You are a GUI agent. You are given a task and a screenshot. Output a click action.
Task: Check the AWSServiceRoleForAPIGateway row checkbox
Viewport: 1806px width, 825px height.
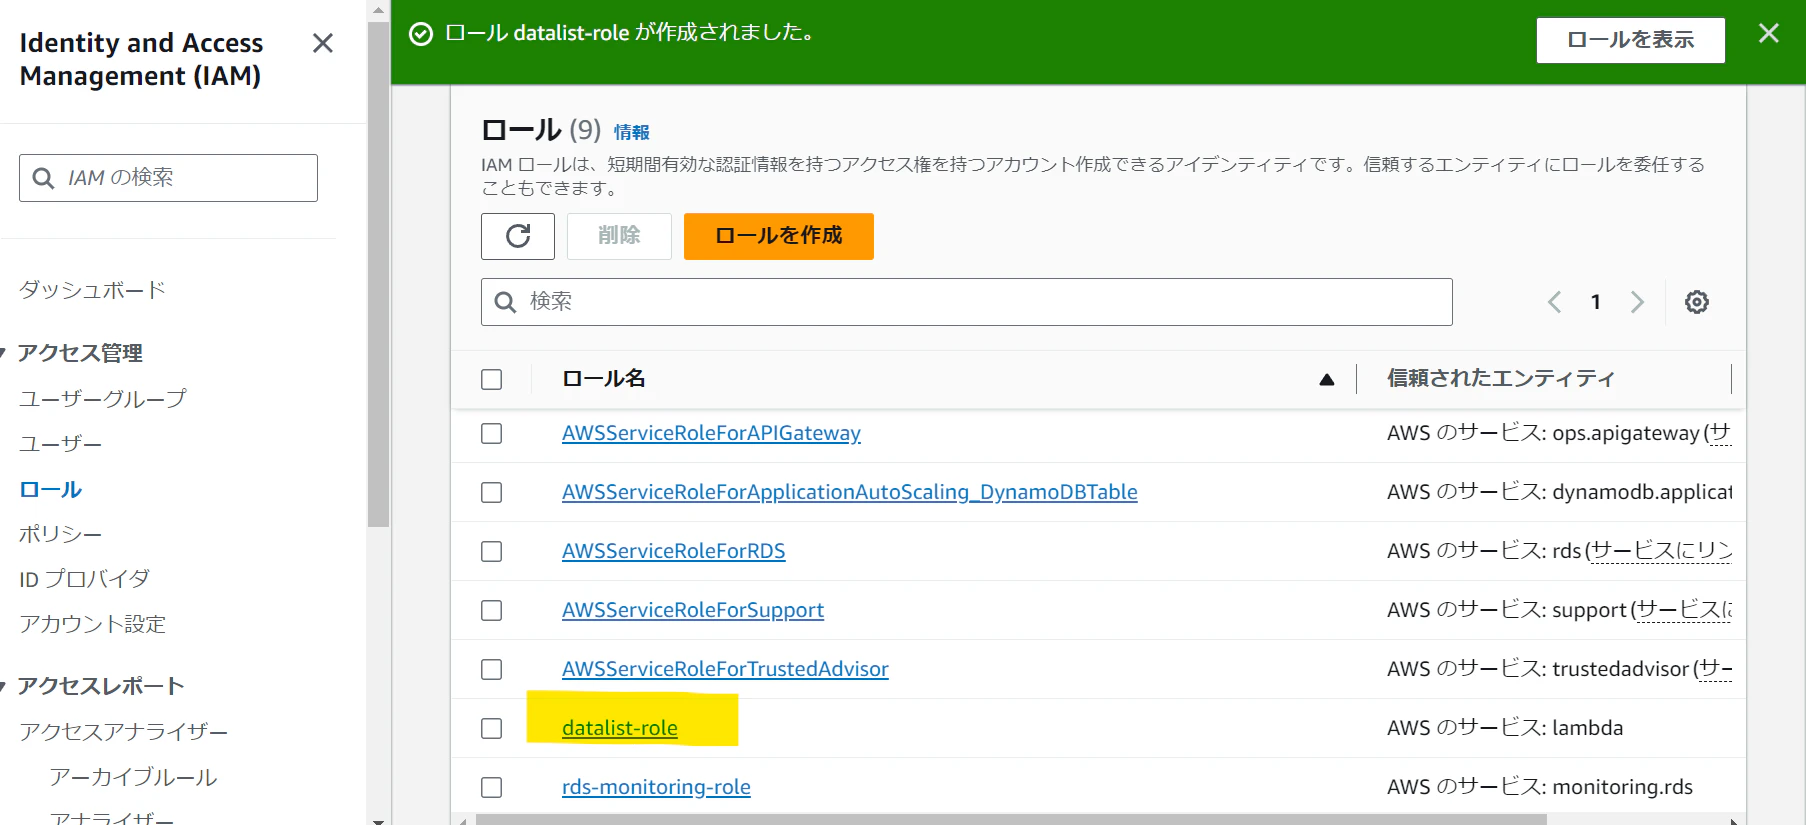pos(491,433)
